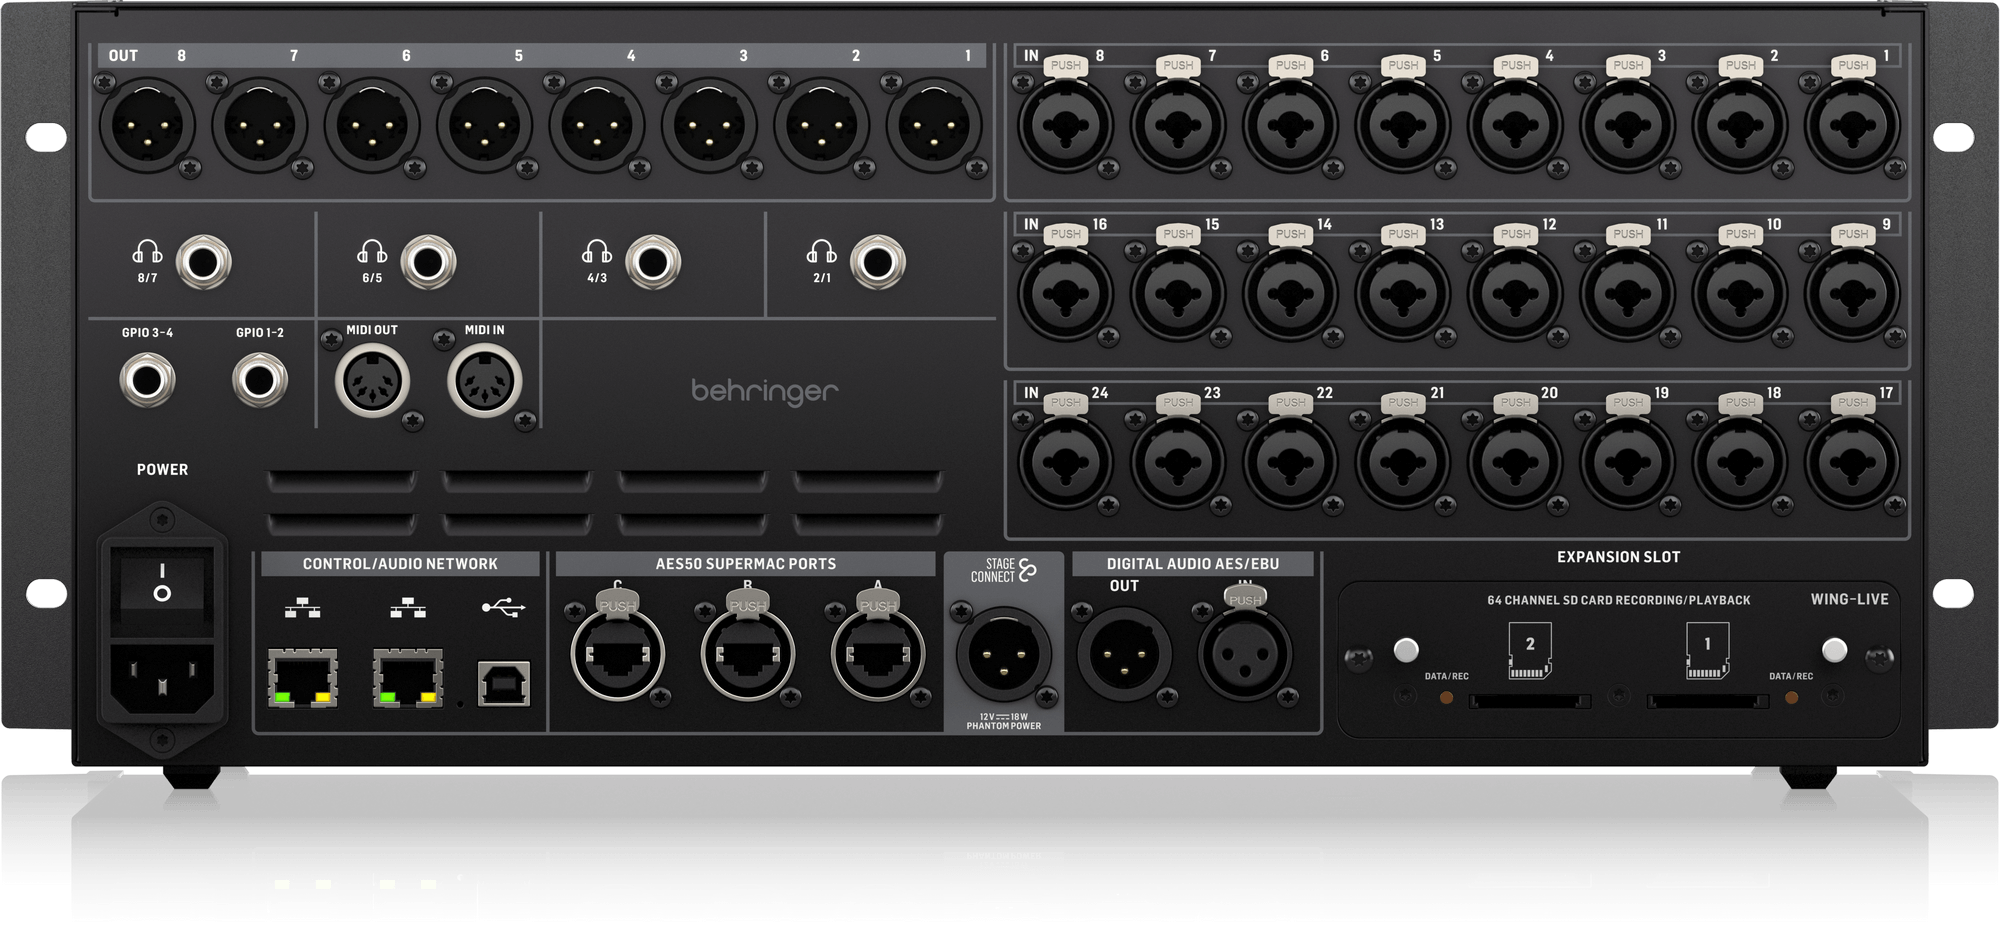Click SD card slot 2
This screenshot has width=2000, height=941.
point(1529,702)
